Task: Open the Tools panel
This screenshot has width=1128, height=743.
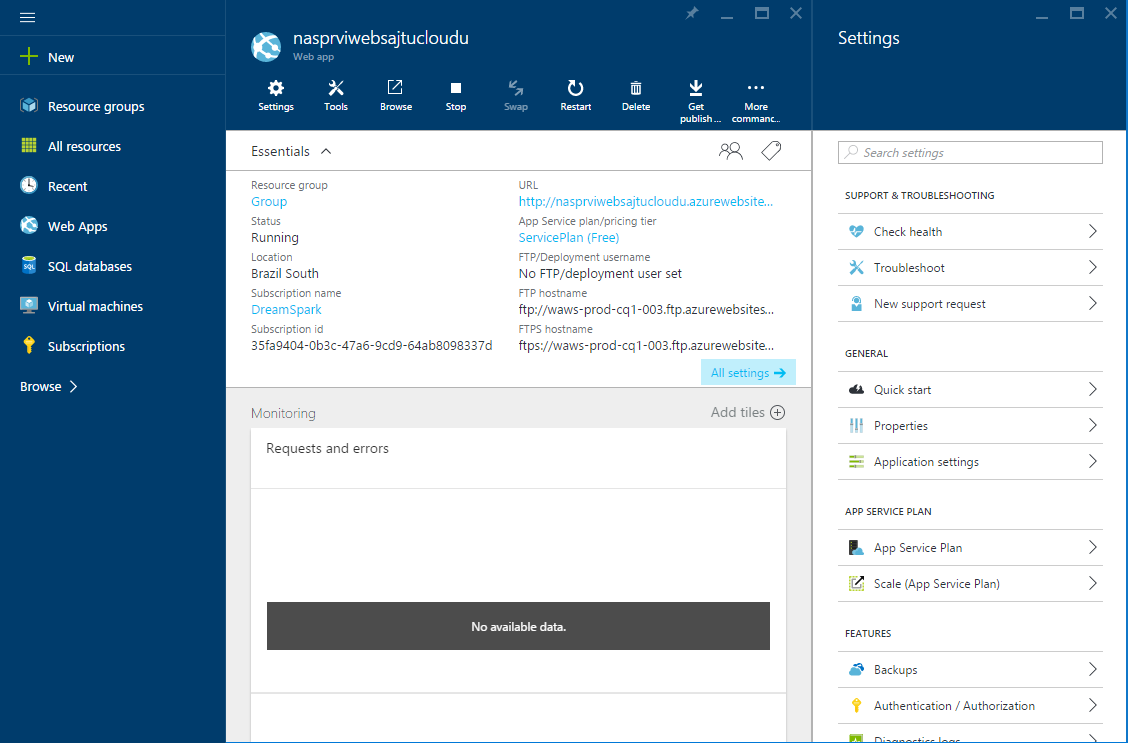Action: [x=335, y=96]
